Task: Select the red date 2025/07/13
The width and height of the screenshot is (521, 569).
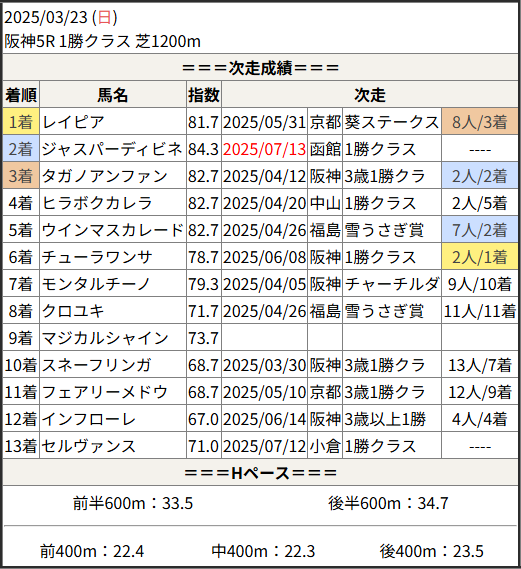Action: 264,149
